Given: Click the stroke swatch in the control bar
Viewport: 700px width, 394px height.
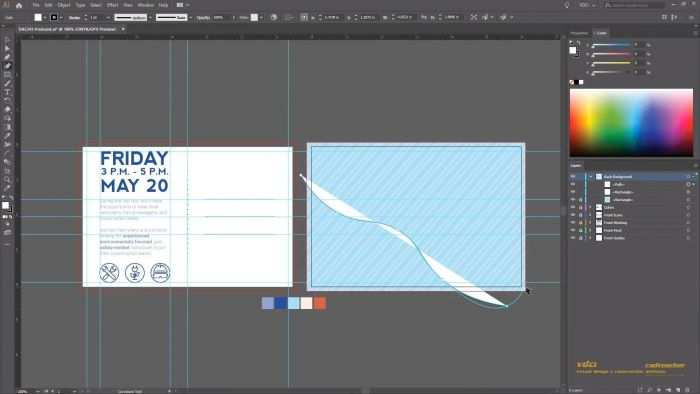Looking at the screenshot, I should 54,17.
